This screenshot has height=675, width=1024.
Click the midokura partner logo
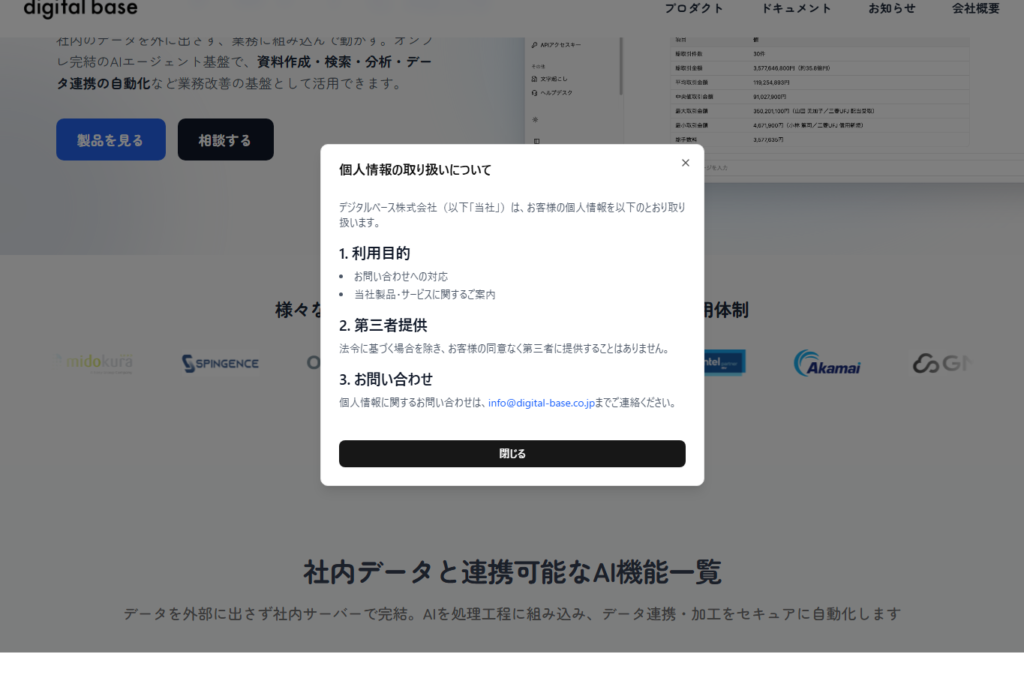tap(95, 362)
